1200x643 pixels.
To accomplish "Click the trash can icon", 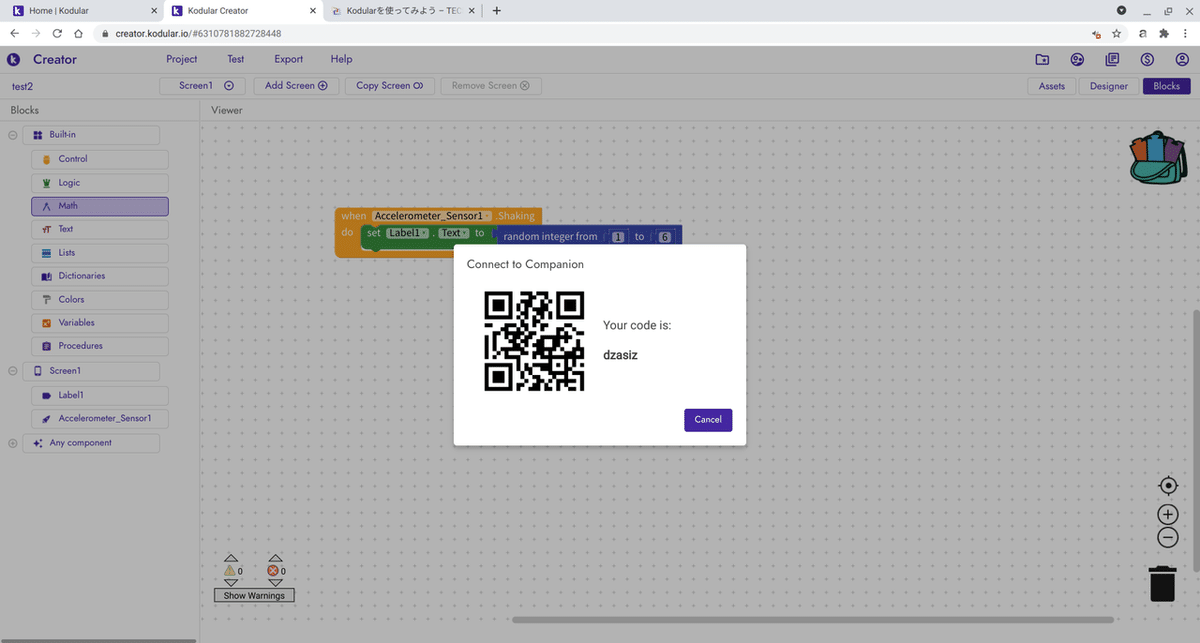I will pos(1162,583).
